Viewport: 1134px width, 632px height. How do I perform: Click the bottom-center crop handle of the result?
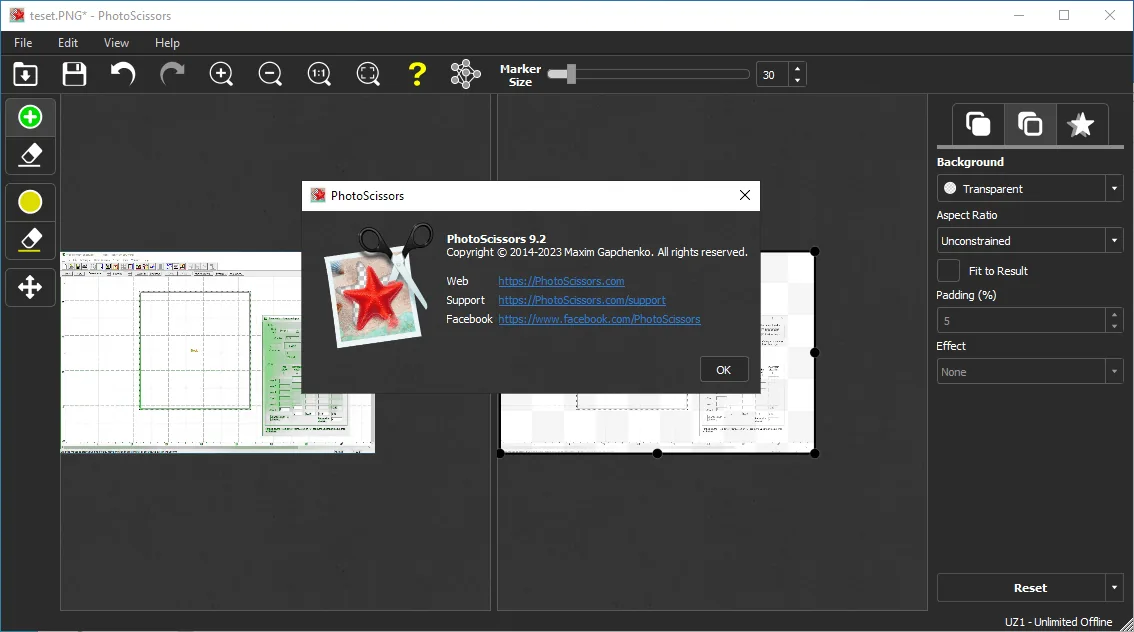tap(657, 453)
